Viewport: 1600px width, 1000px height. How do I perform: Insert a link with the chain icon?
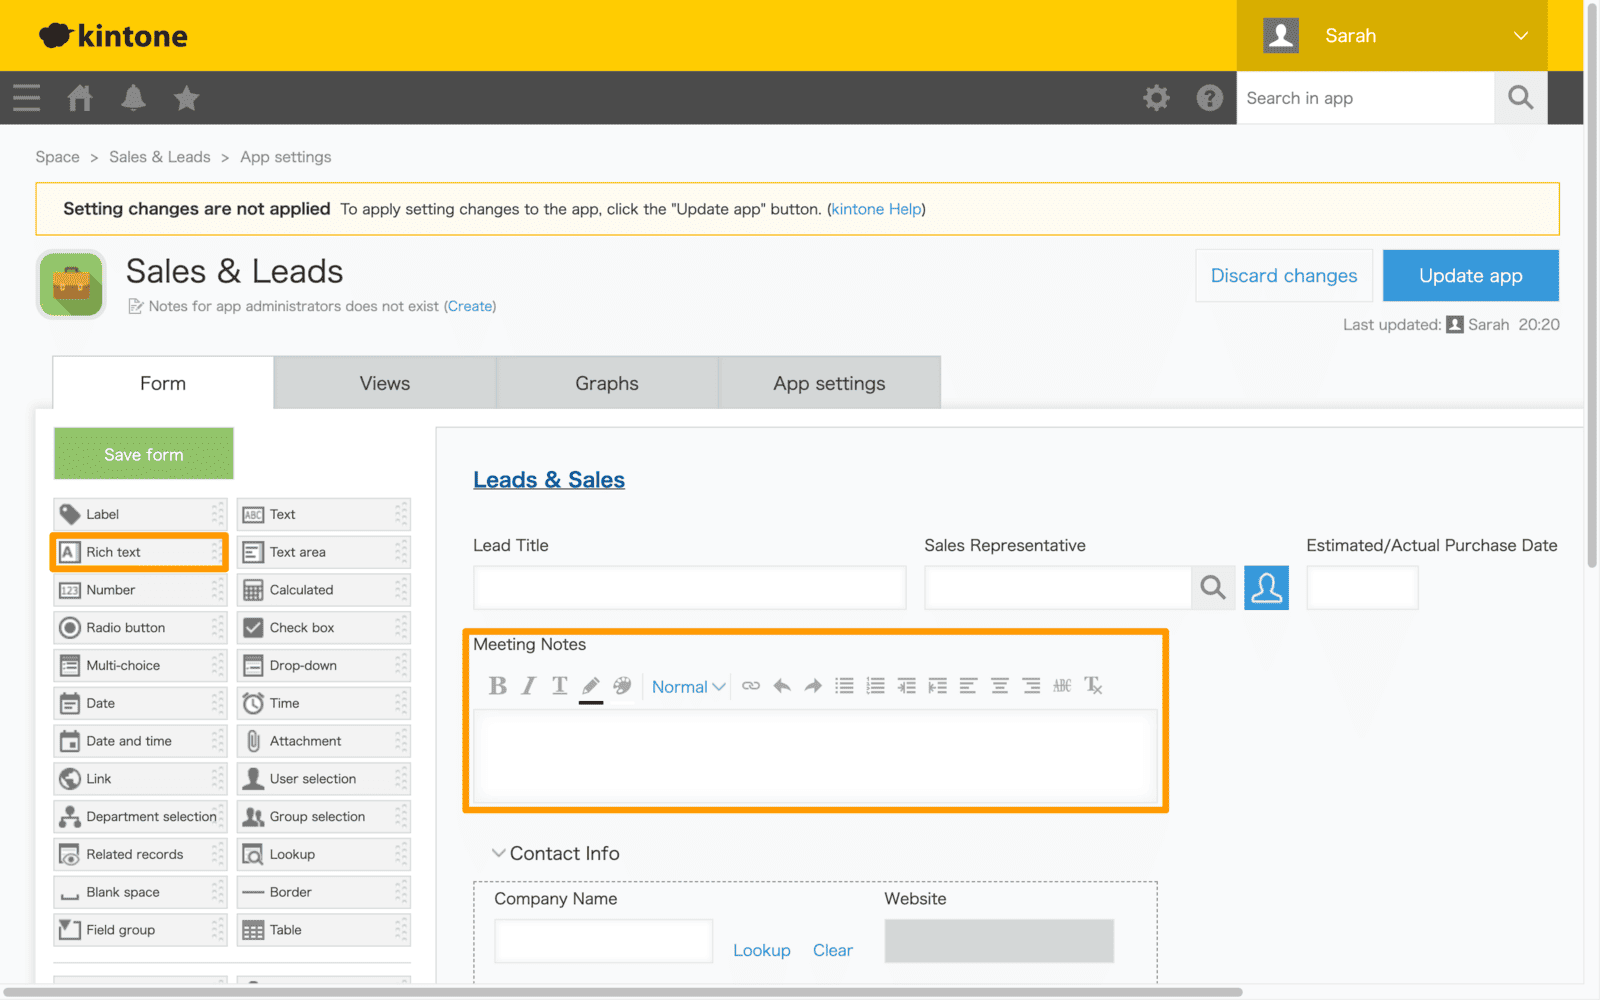[751, 686]
